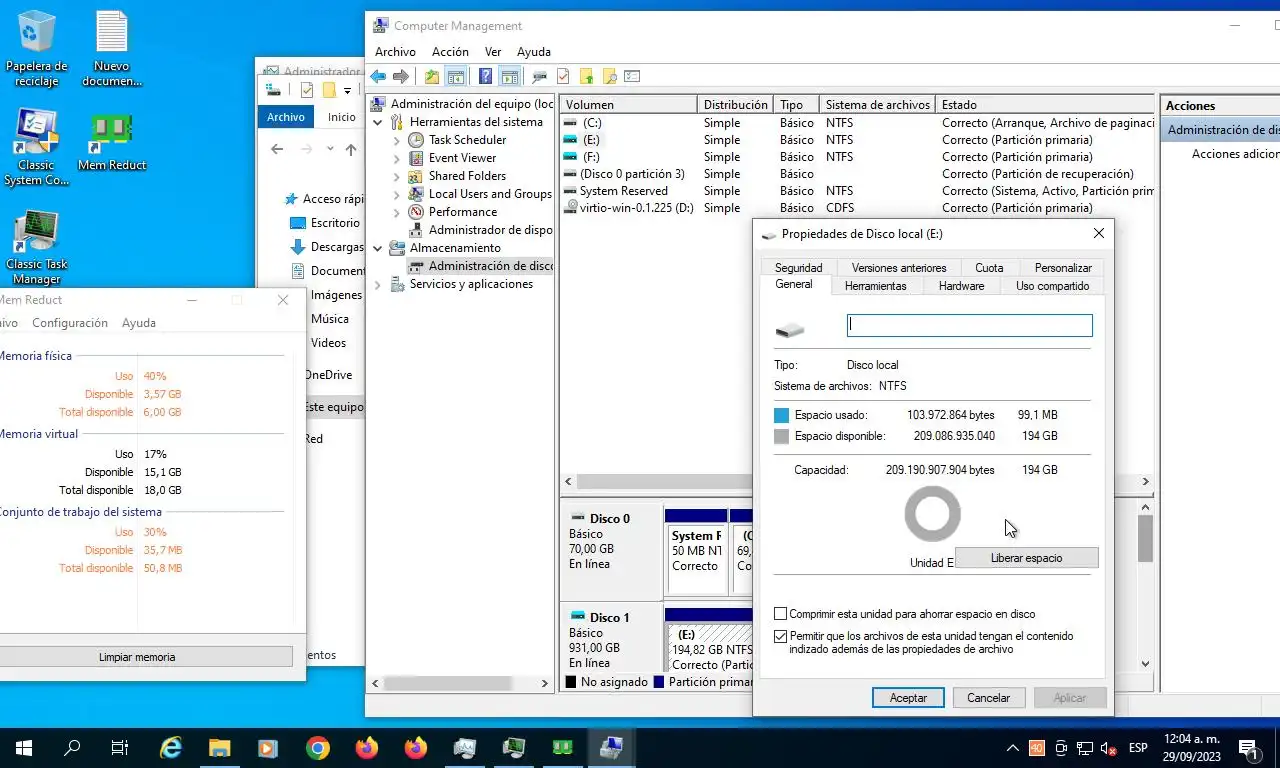Expand the Local Users and Groups arrow
This screenshot has height=768, width=1280.
click(x=397, y=194)
